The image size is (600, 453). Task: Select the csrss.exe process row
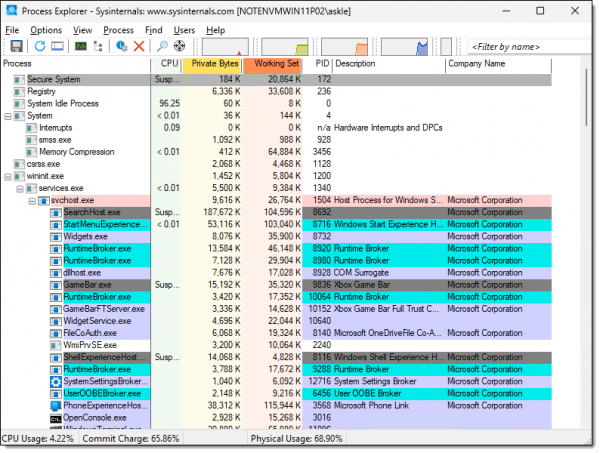[x=276, y=164]
